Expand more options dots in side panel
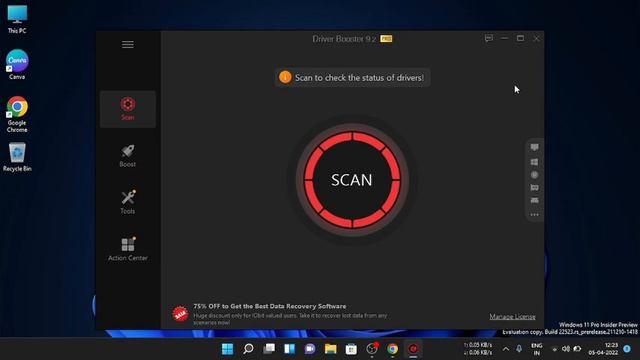640x360 pixels. point(534,215)
